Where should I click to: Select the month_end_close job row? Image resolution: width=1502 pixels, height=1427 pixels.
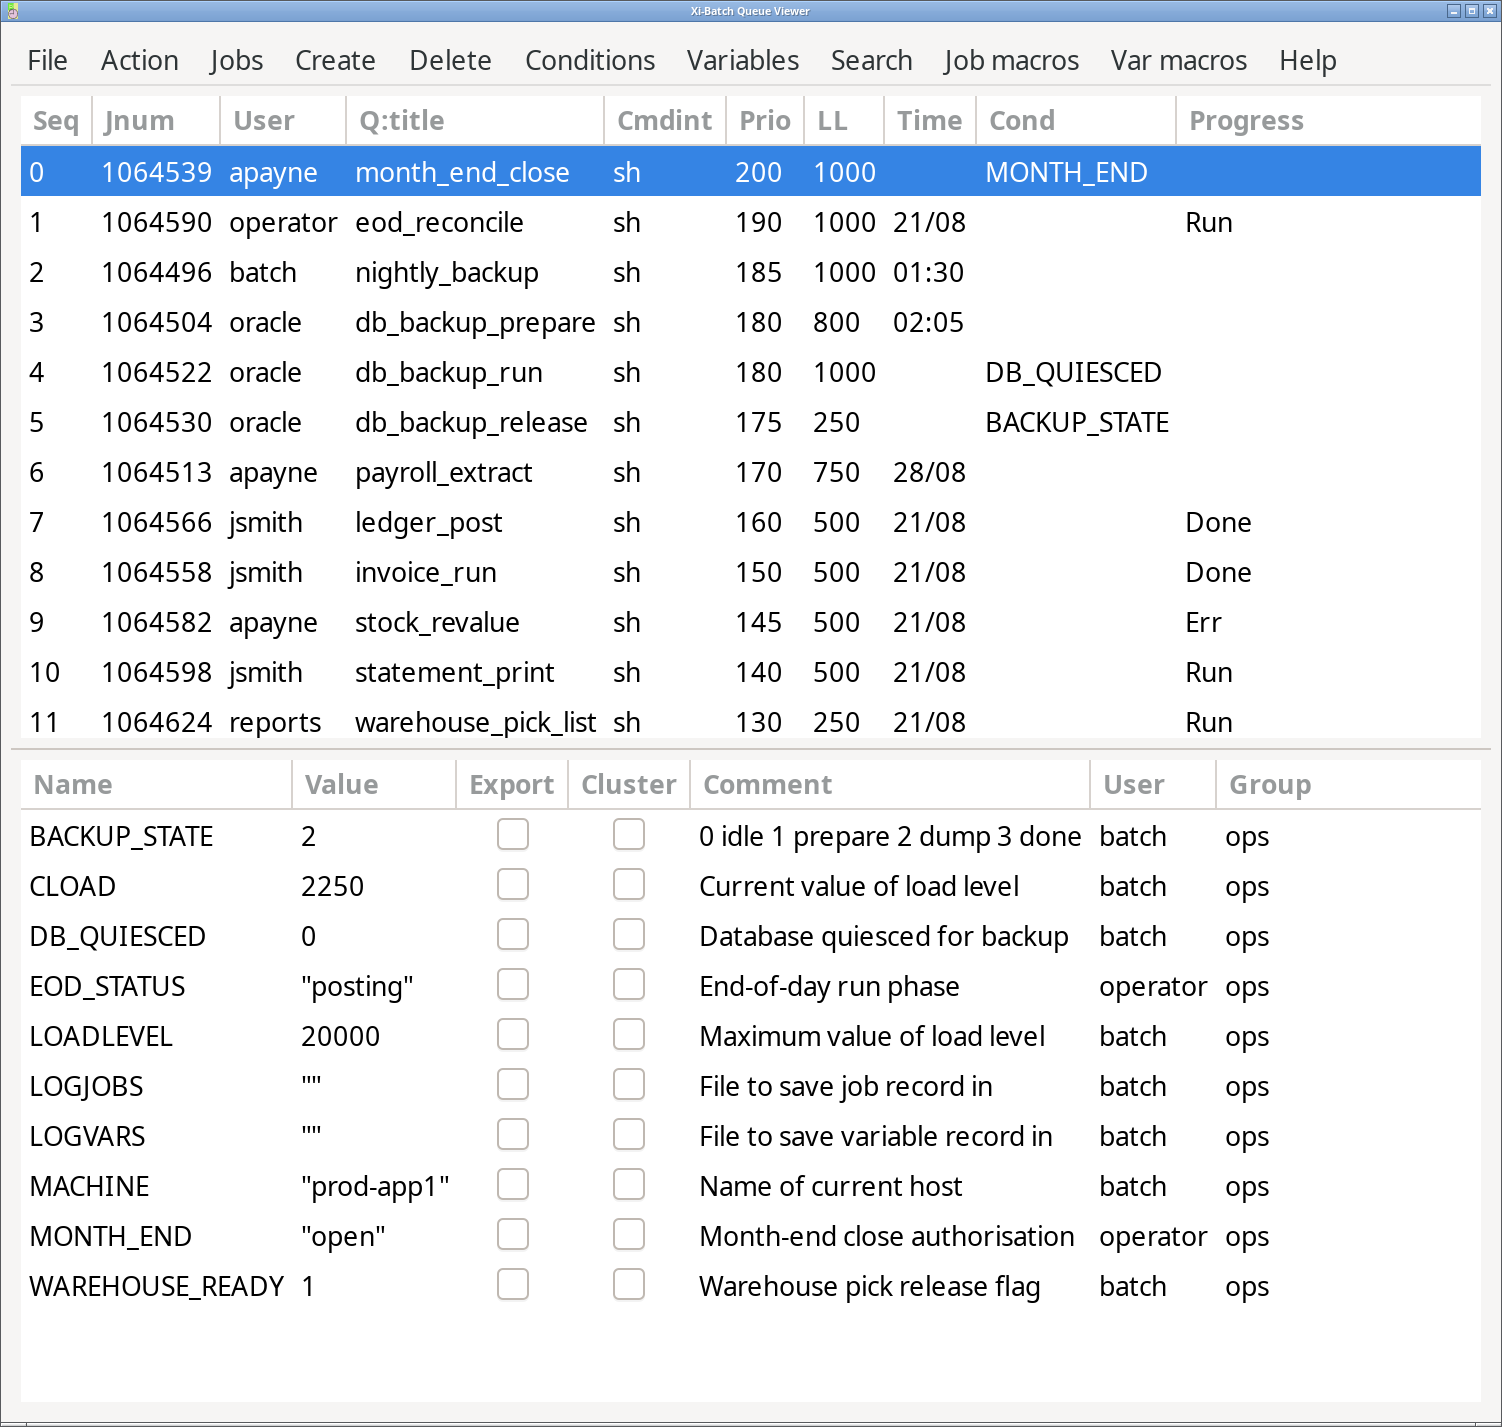(x=750, y=172)
